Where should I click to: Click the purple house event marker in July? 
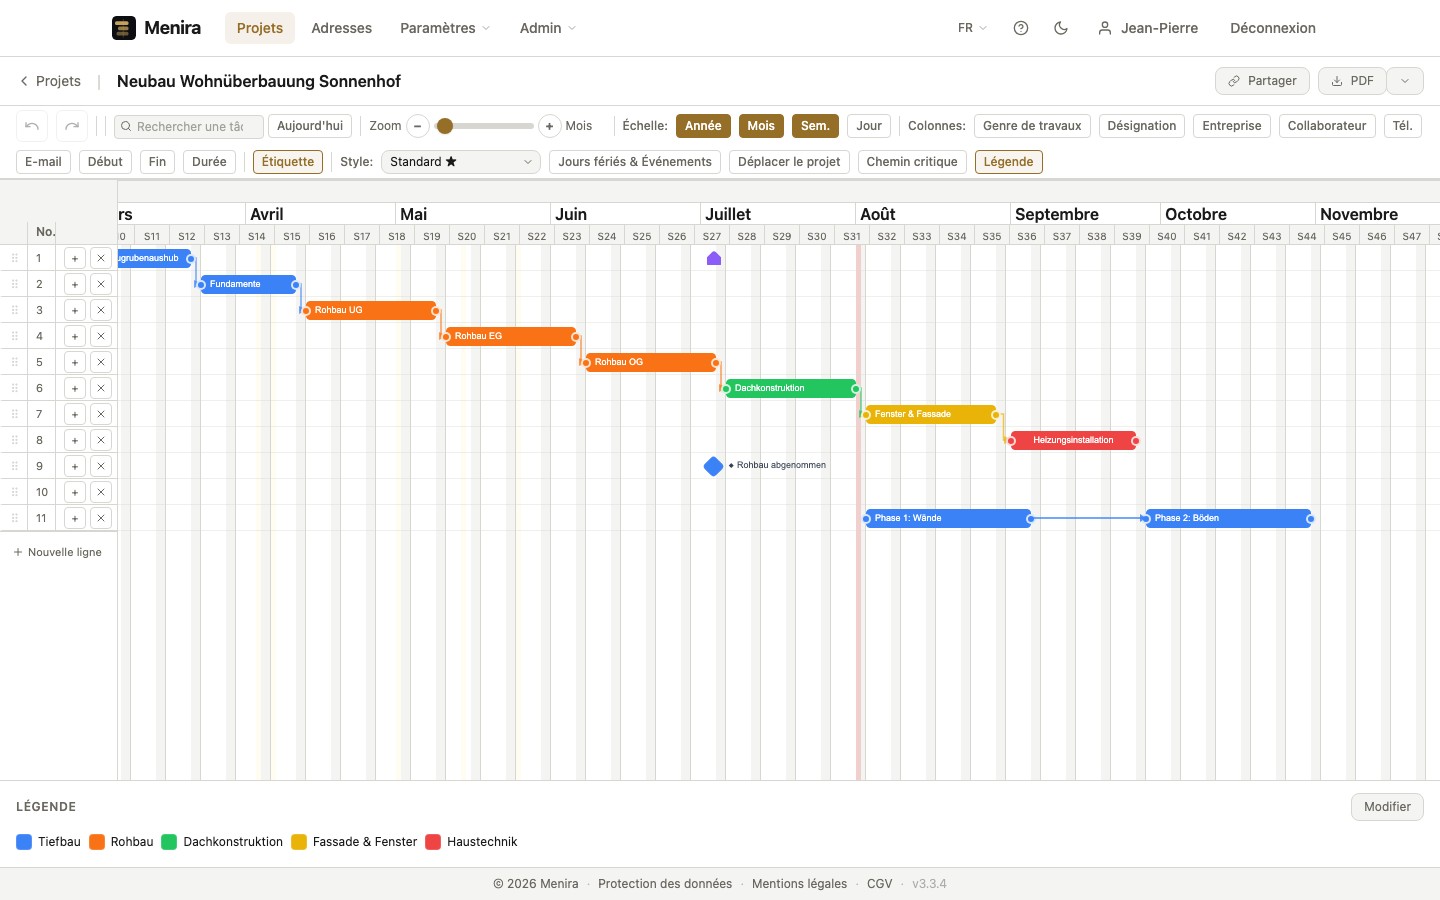point(714,258)
